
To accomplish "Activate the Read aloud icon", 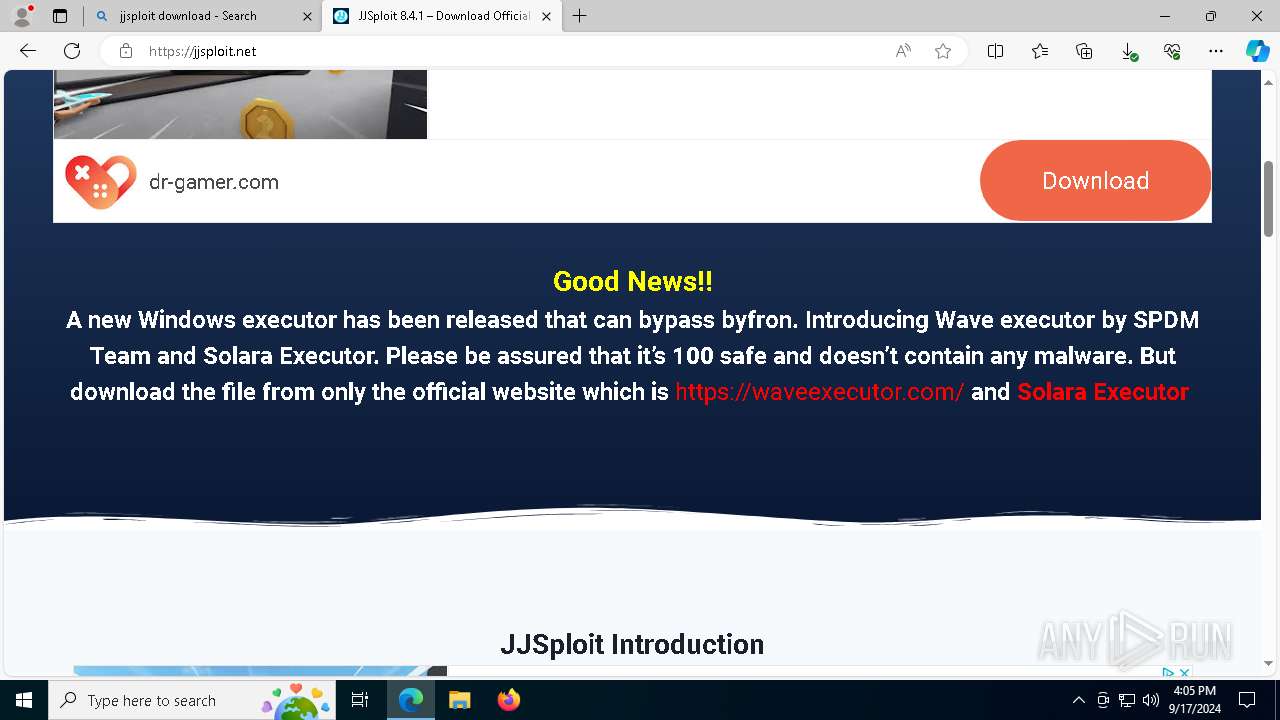I will coord(903,51).
